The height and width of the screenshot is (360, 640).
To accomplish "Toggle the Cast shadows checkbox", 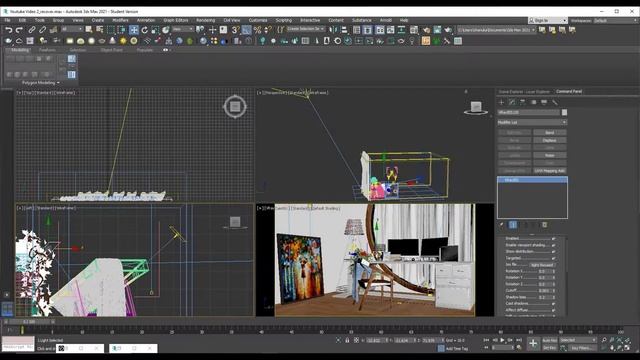I will click(x=553, y=304).
